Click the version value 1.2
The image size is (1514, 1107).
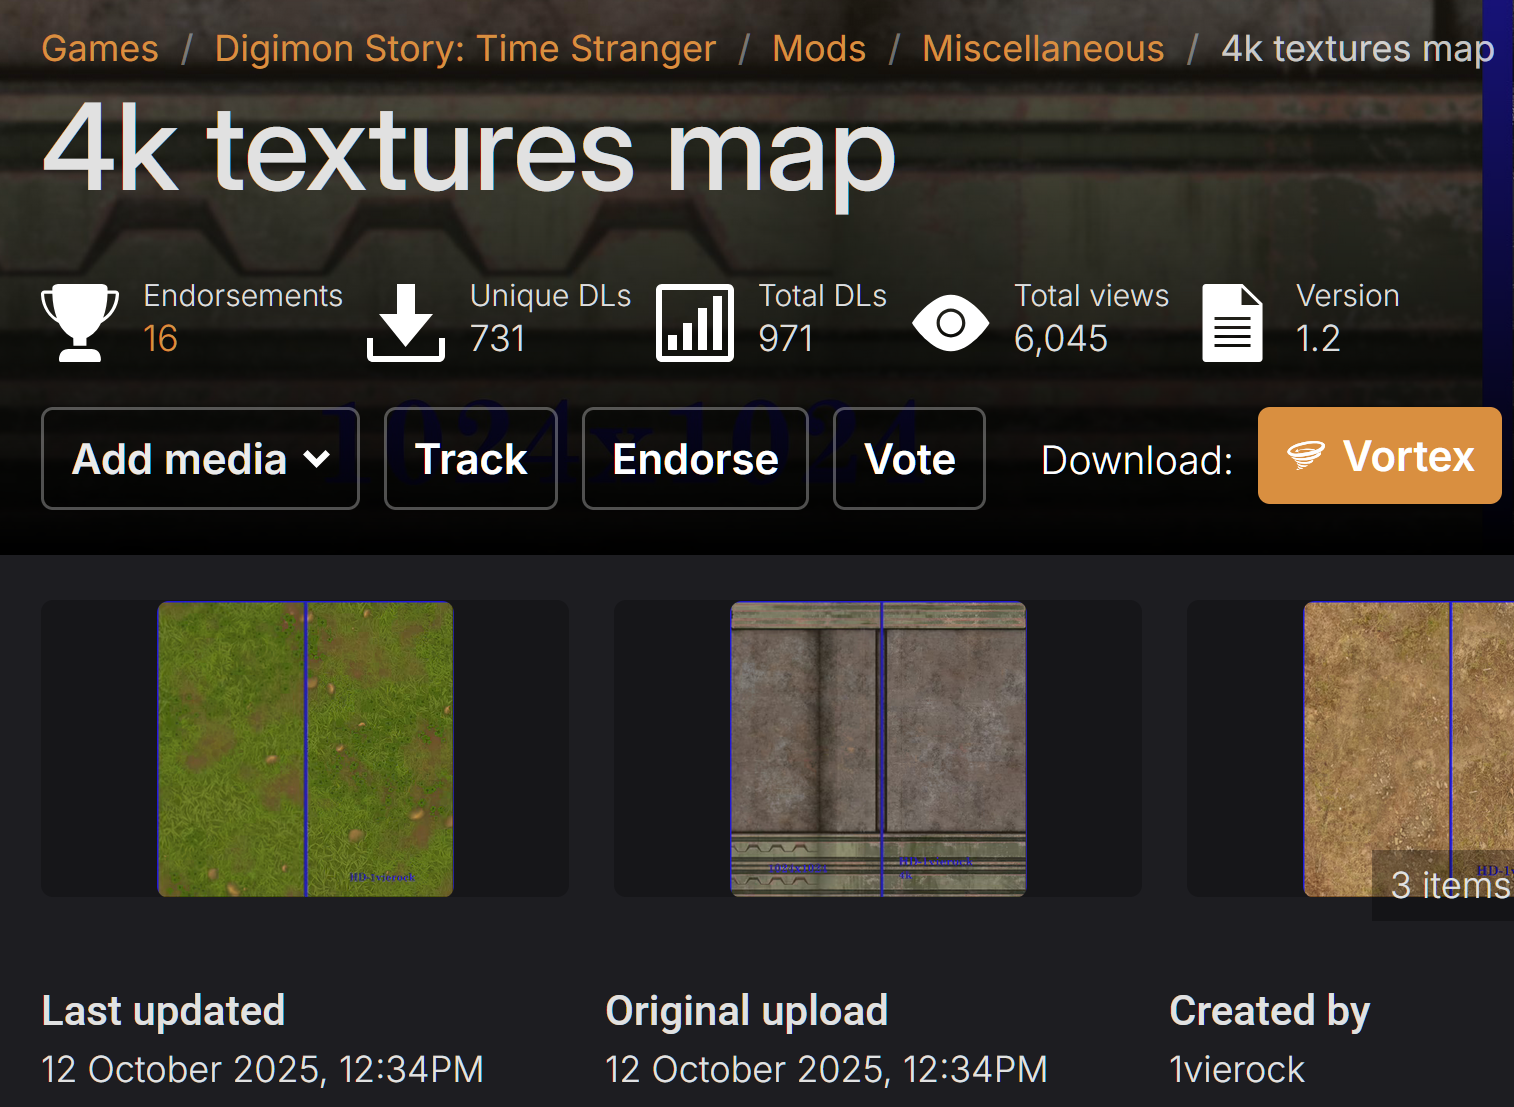1318,339
